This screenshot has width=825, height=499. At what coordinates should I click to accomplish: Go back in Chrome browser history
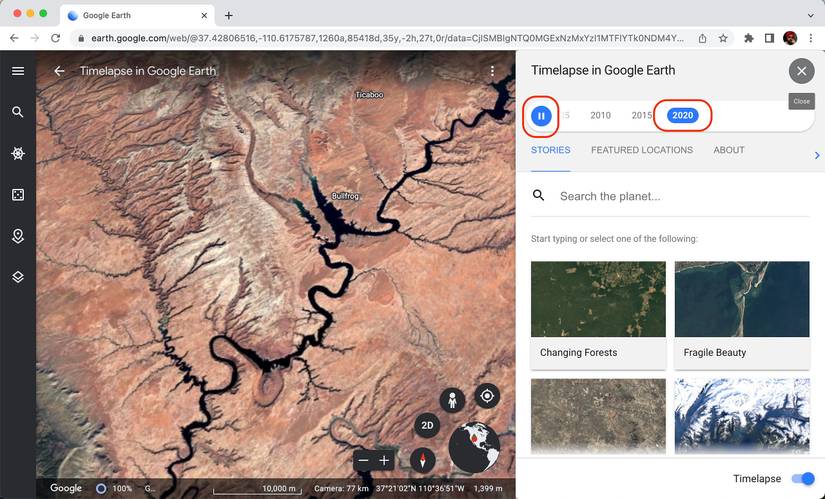click(14, 38)
